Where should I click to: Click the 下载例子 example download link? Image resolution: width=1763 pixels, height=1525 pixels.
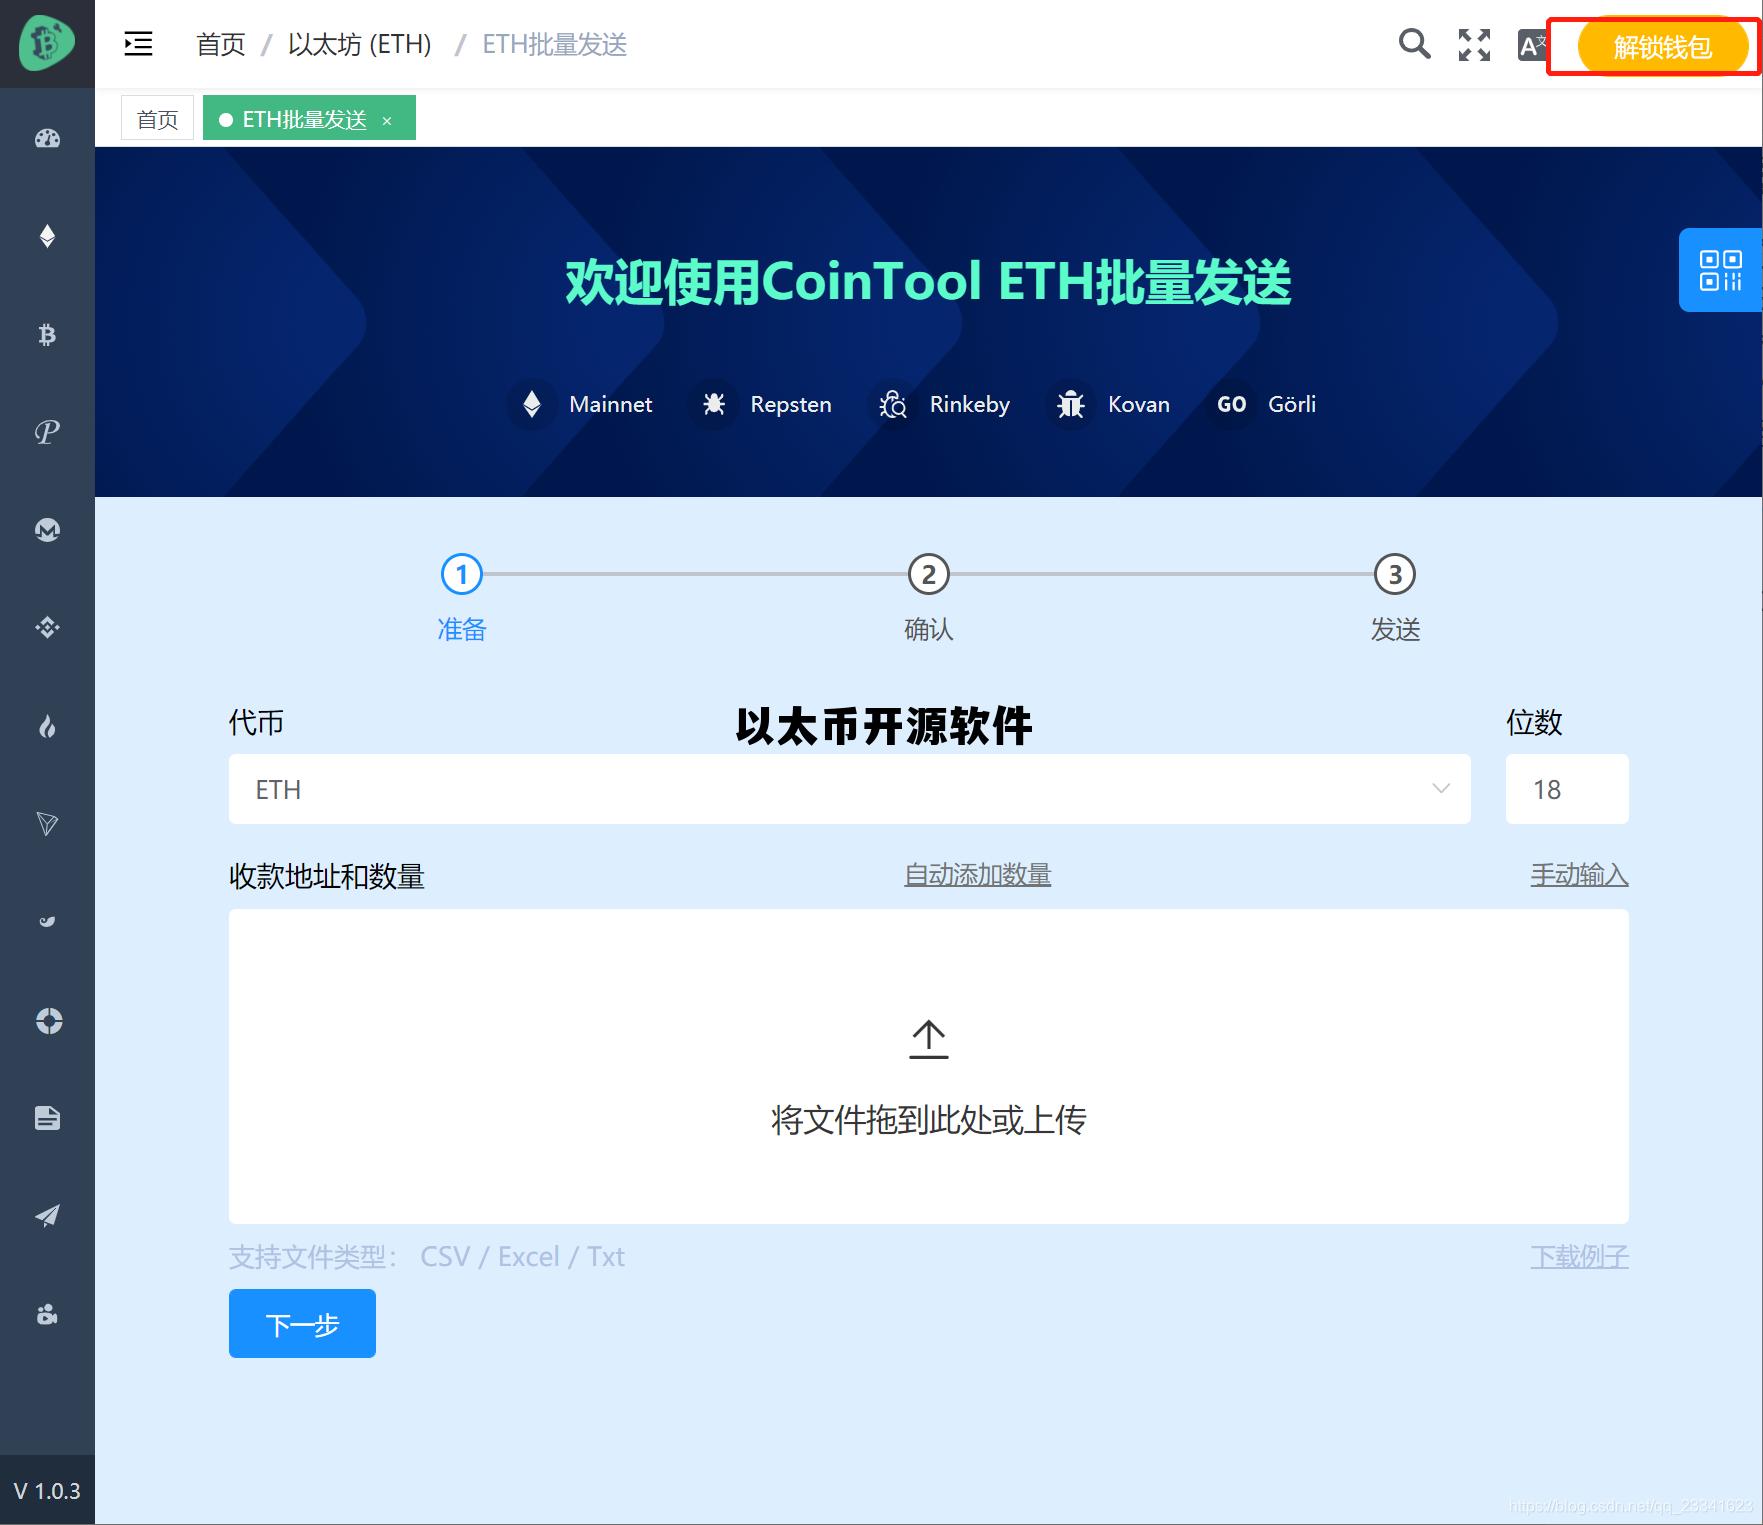[1580, 1256]
